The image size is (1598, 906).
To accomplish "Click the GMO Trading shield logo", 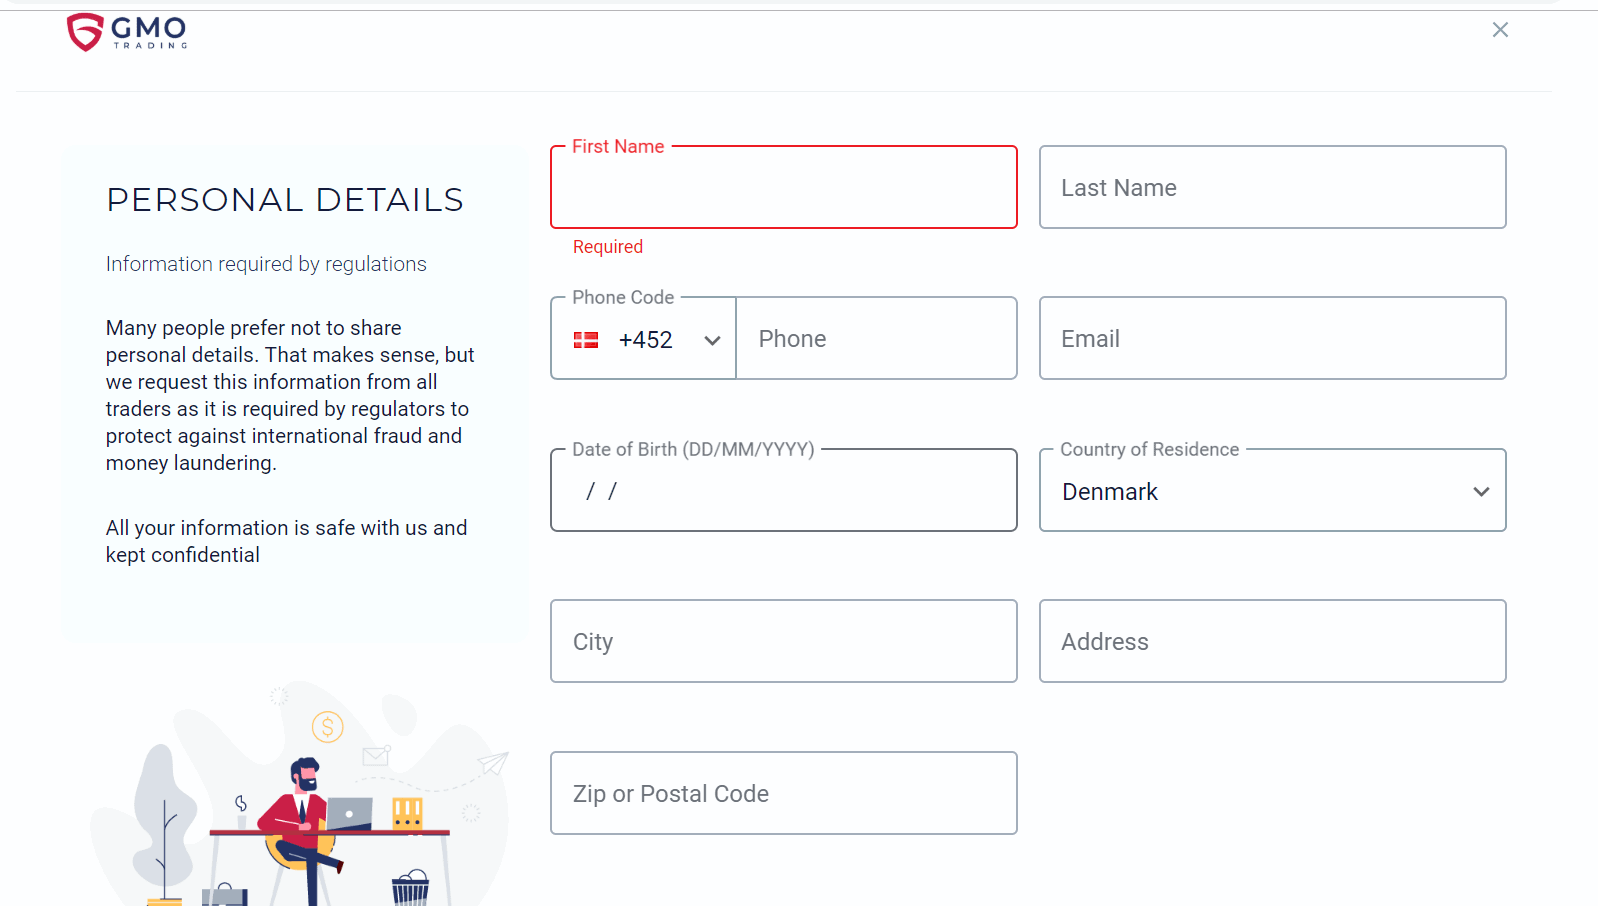I will point(85,32).
